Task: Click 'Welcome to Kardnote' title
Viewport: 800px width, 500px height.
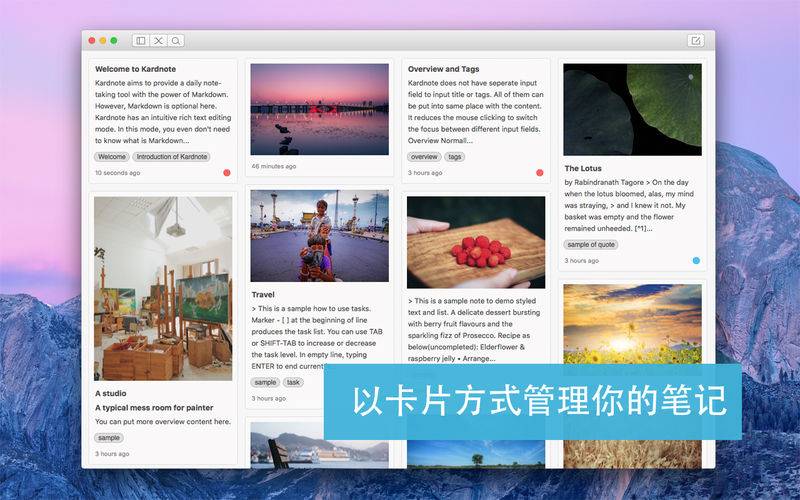Action: click(x=135, y=69)
